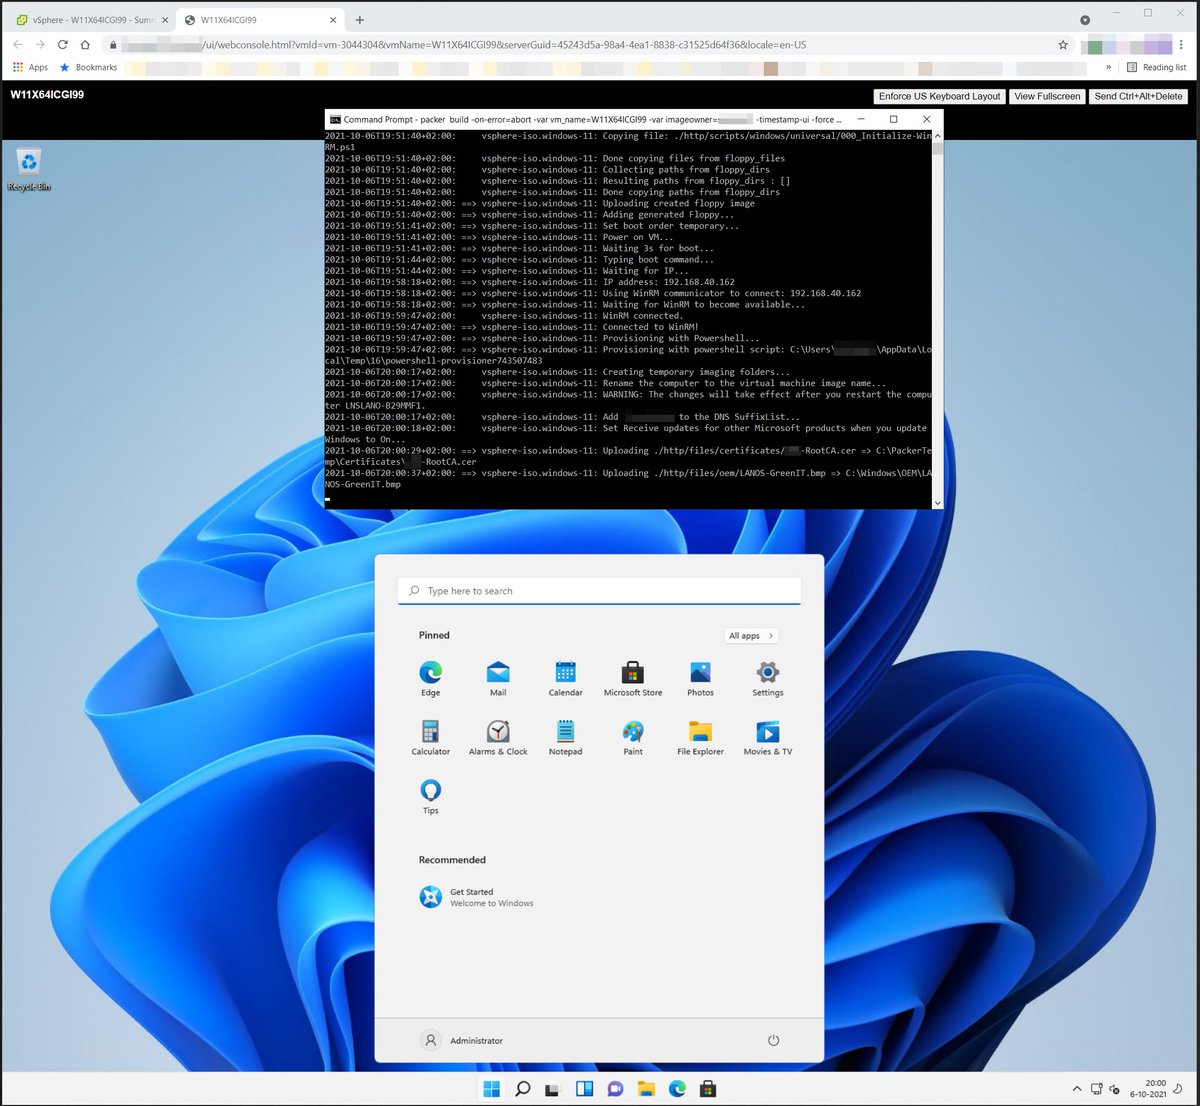Image resolution: width=1200 pixels, height=1106 pixels.
Task: Open Microsoft Store from the taskbar
Action: (708, 1089)
